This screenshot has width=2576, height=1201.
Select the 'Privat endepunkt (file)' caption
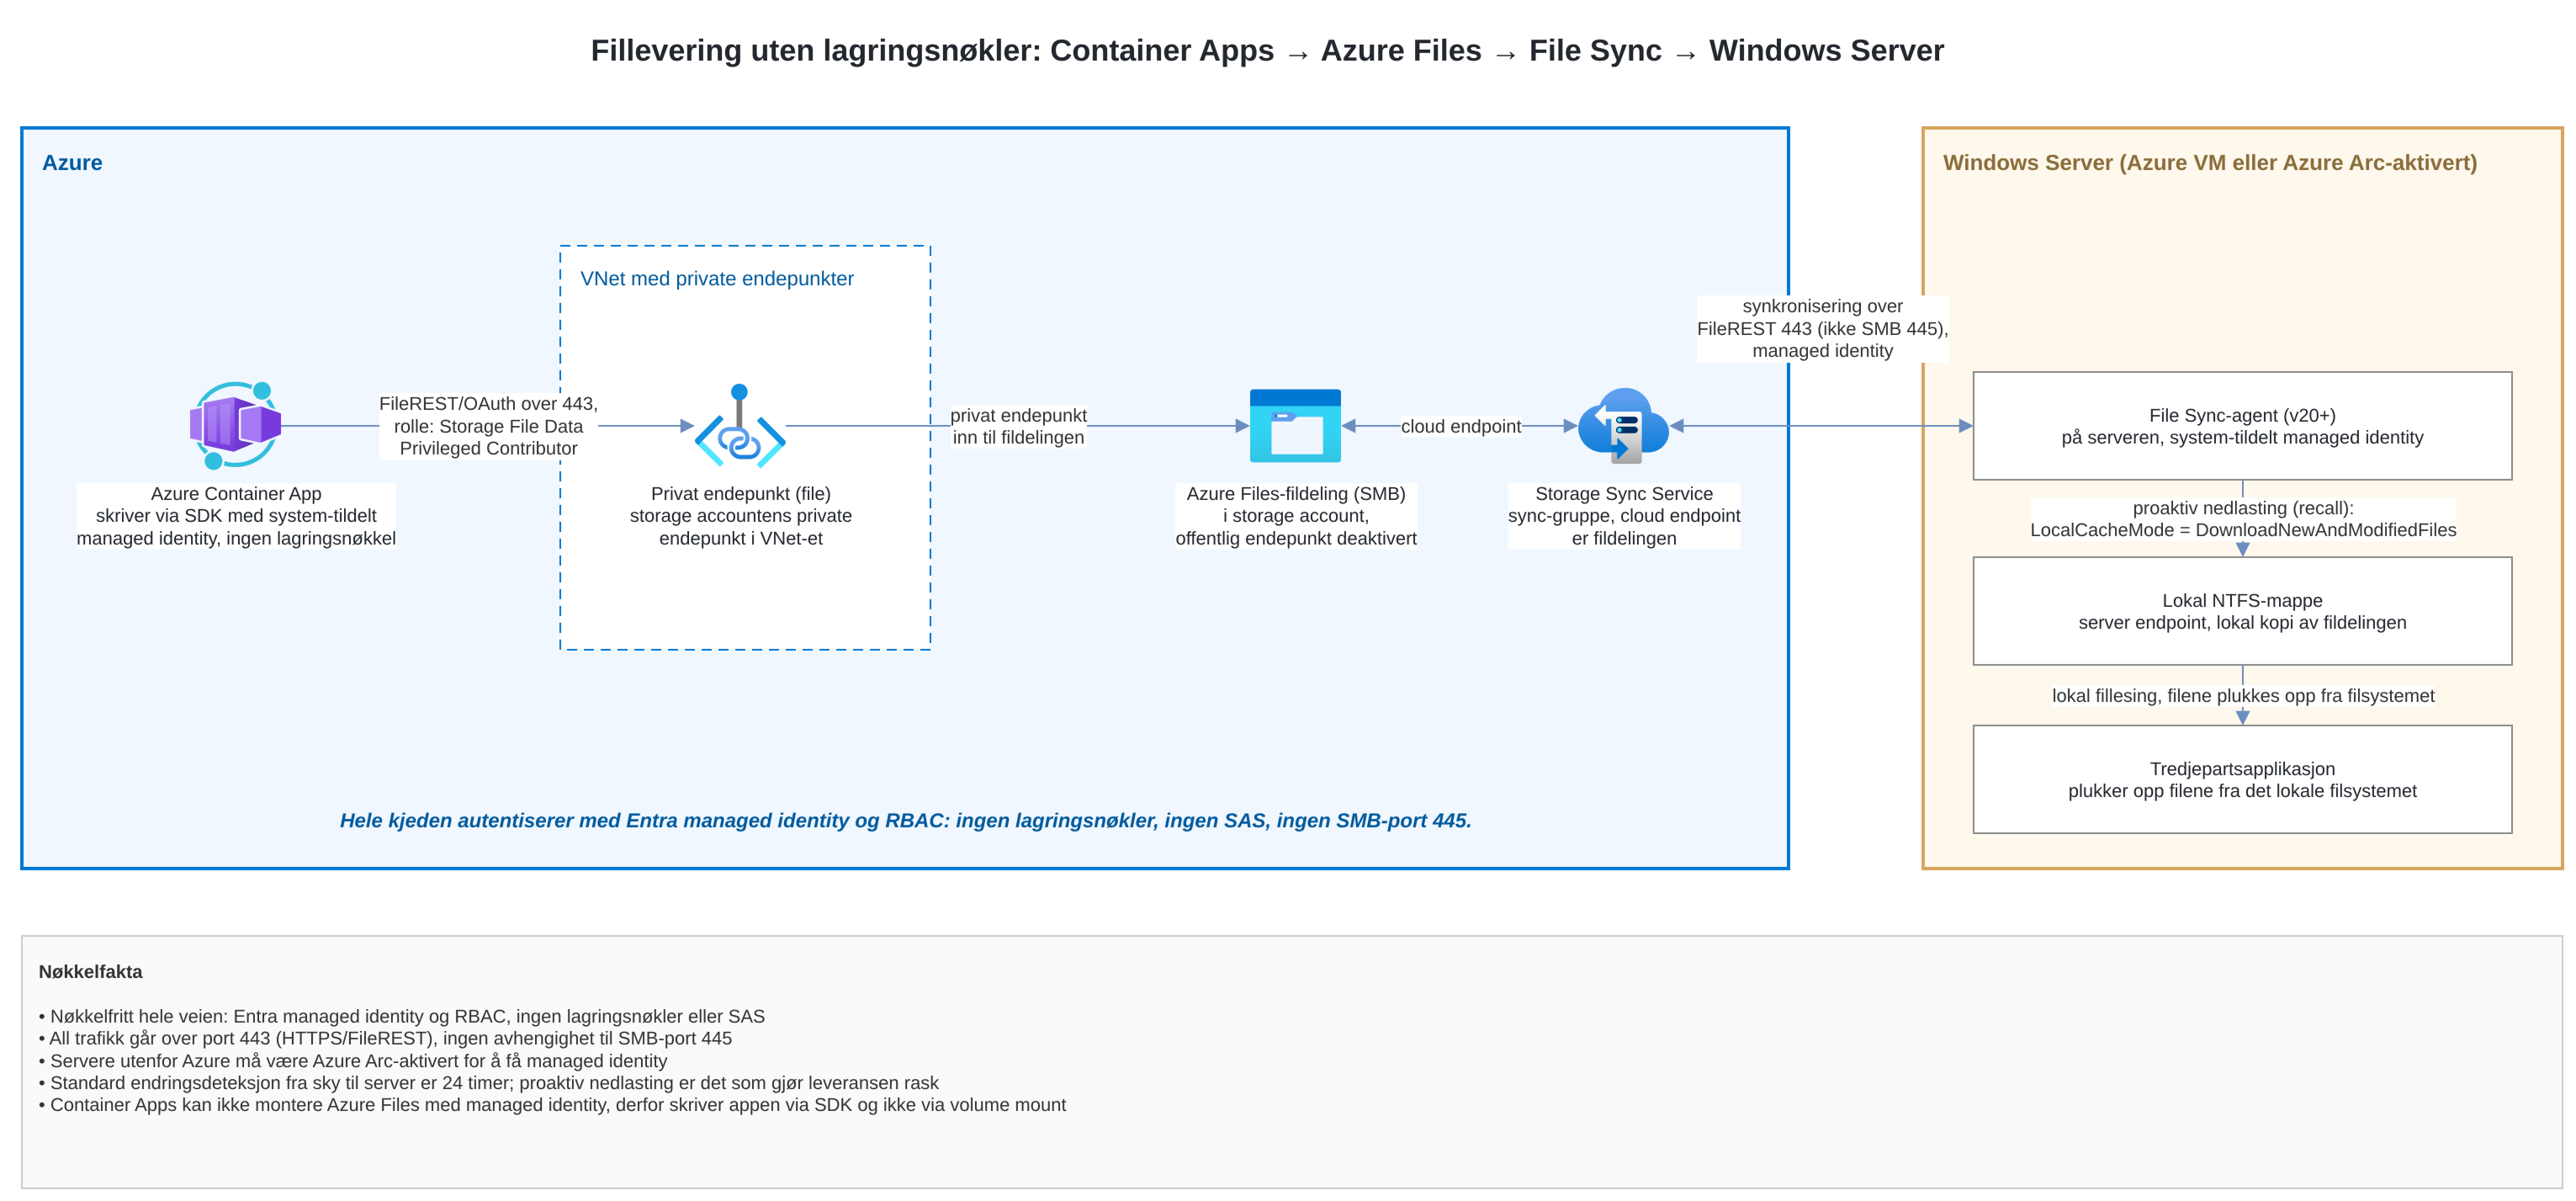740,516
